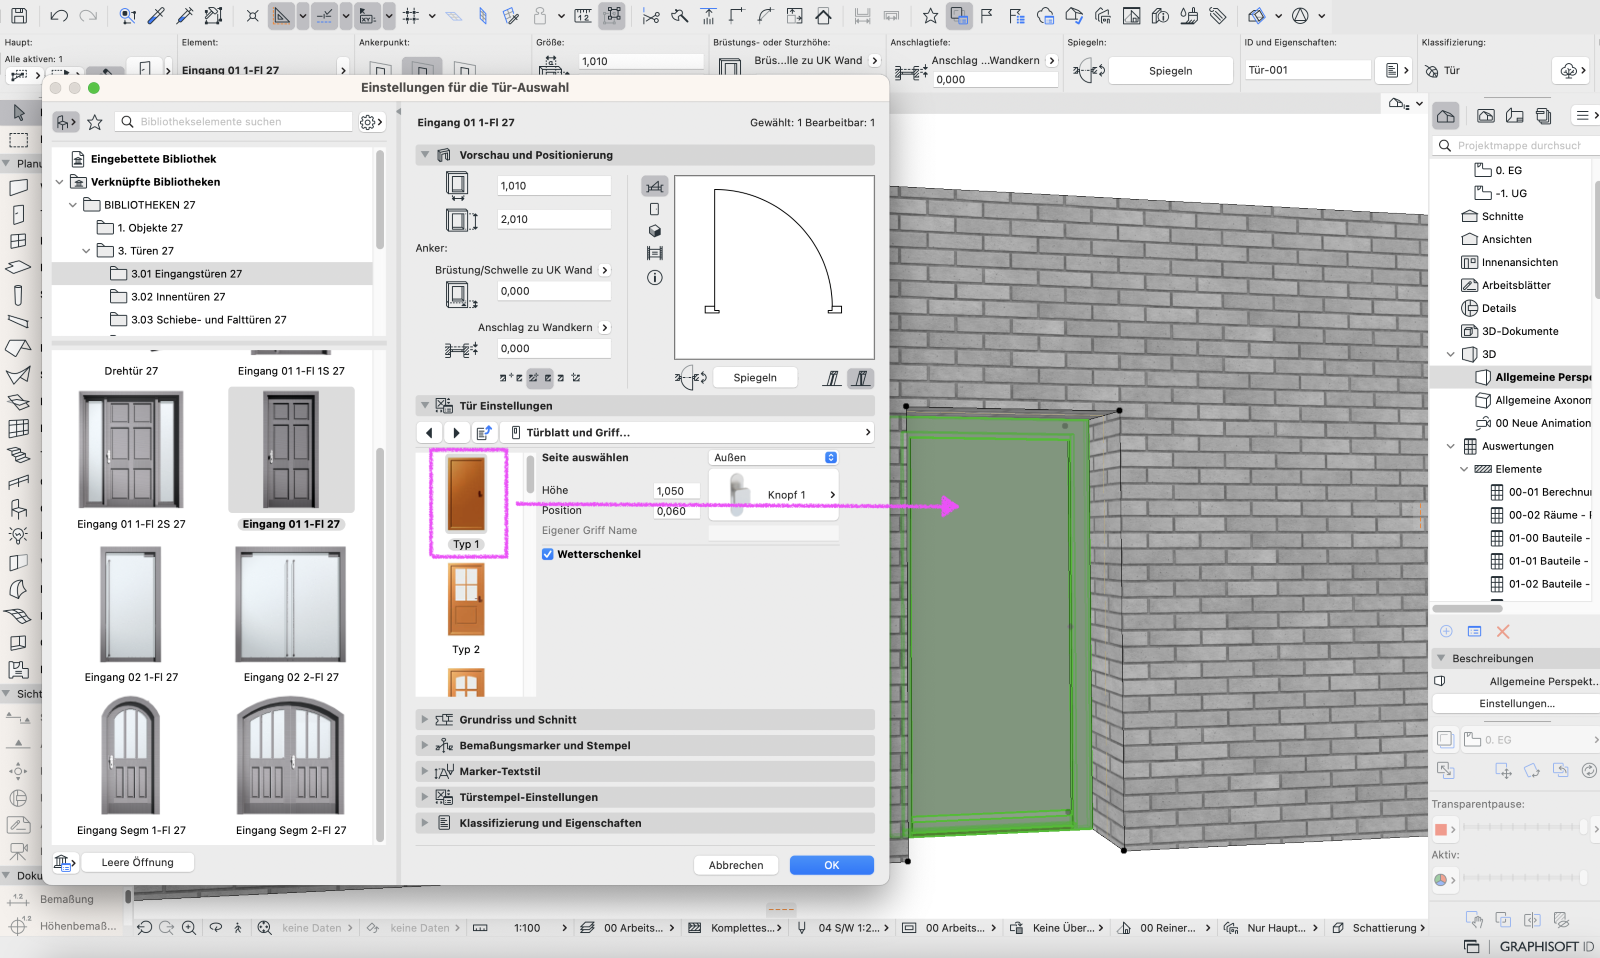Toggle the Wetterschenkel checkbox
The image size is (1600, 958).
[547, 554]
